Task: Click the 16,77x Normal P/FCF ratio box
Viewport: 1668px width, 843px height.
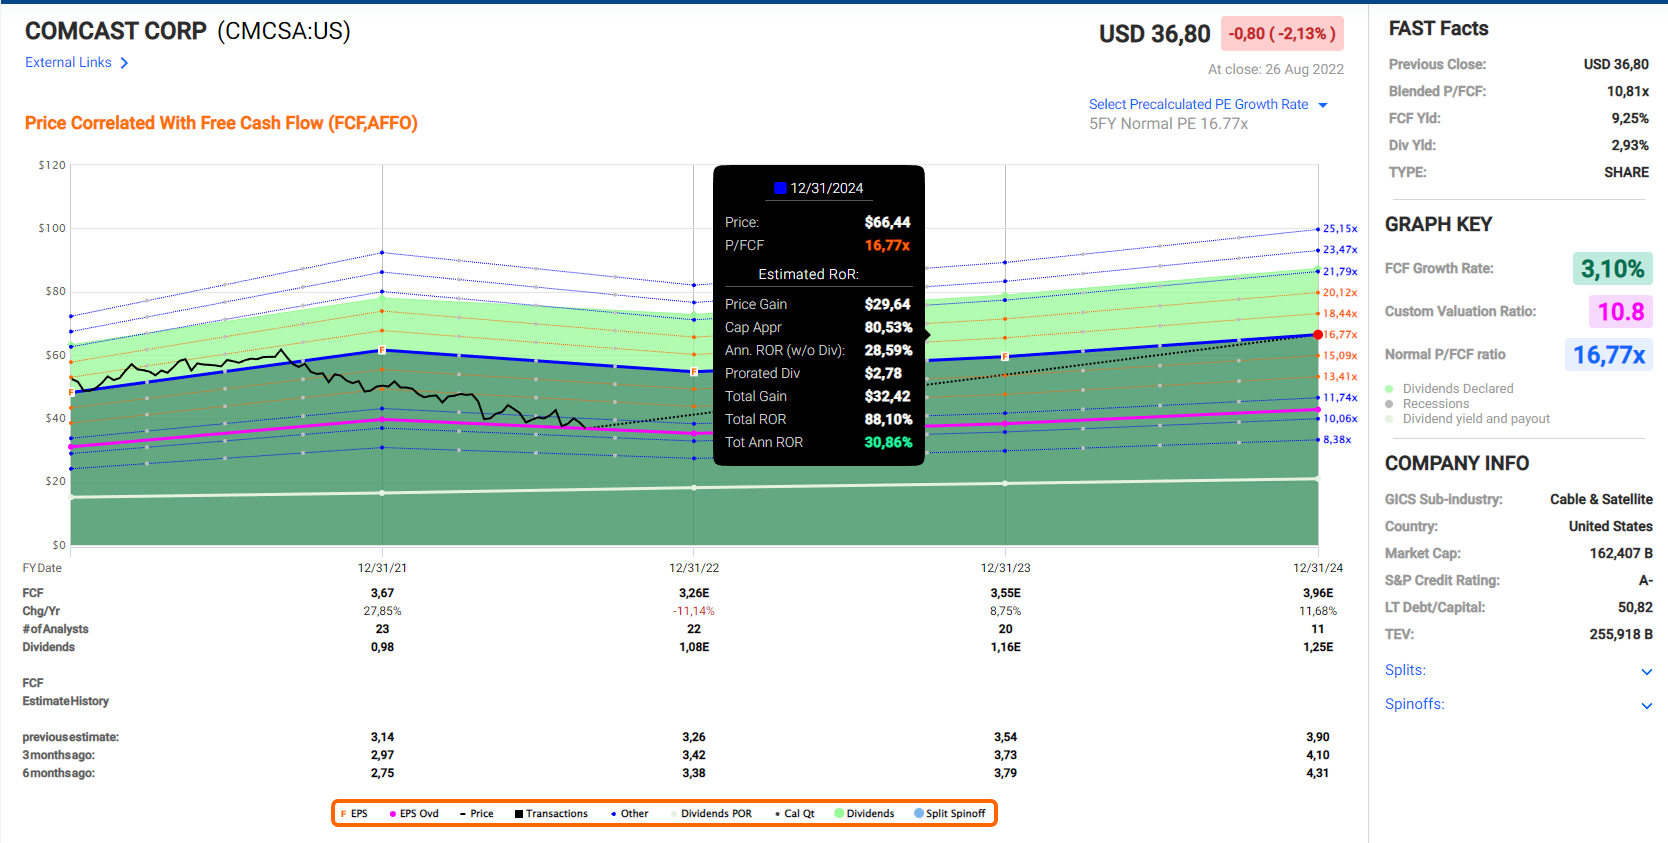Action: [x=1608, y=355]
